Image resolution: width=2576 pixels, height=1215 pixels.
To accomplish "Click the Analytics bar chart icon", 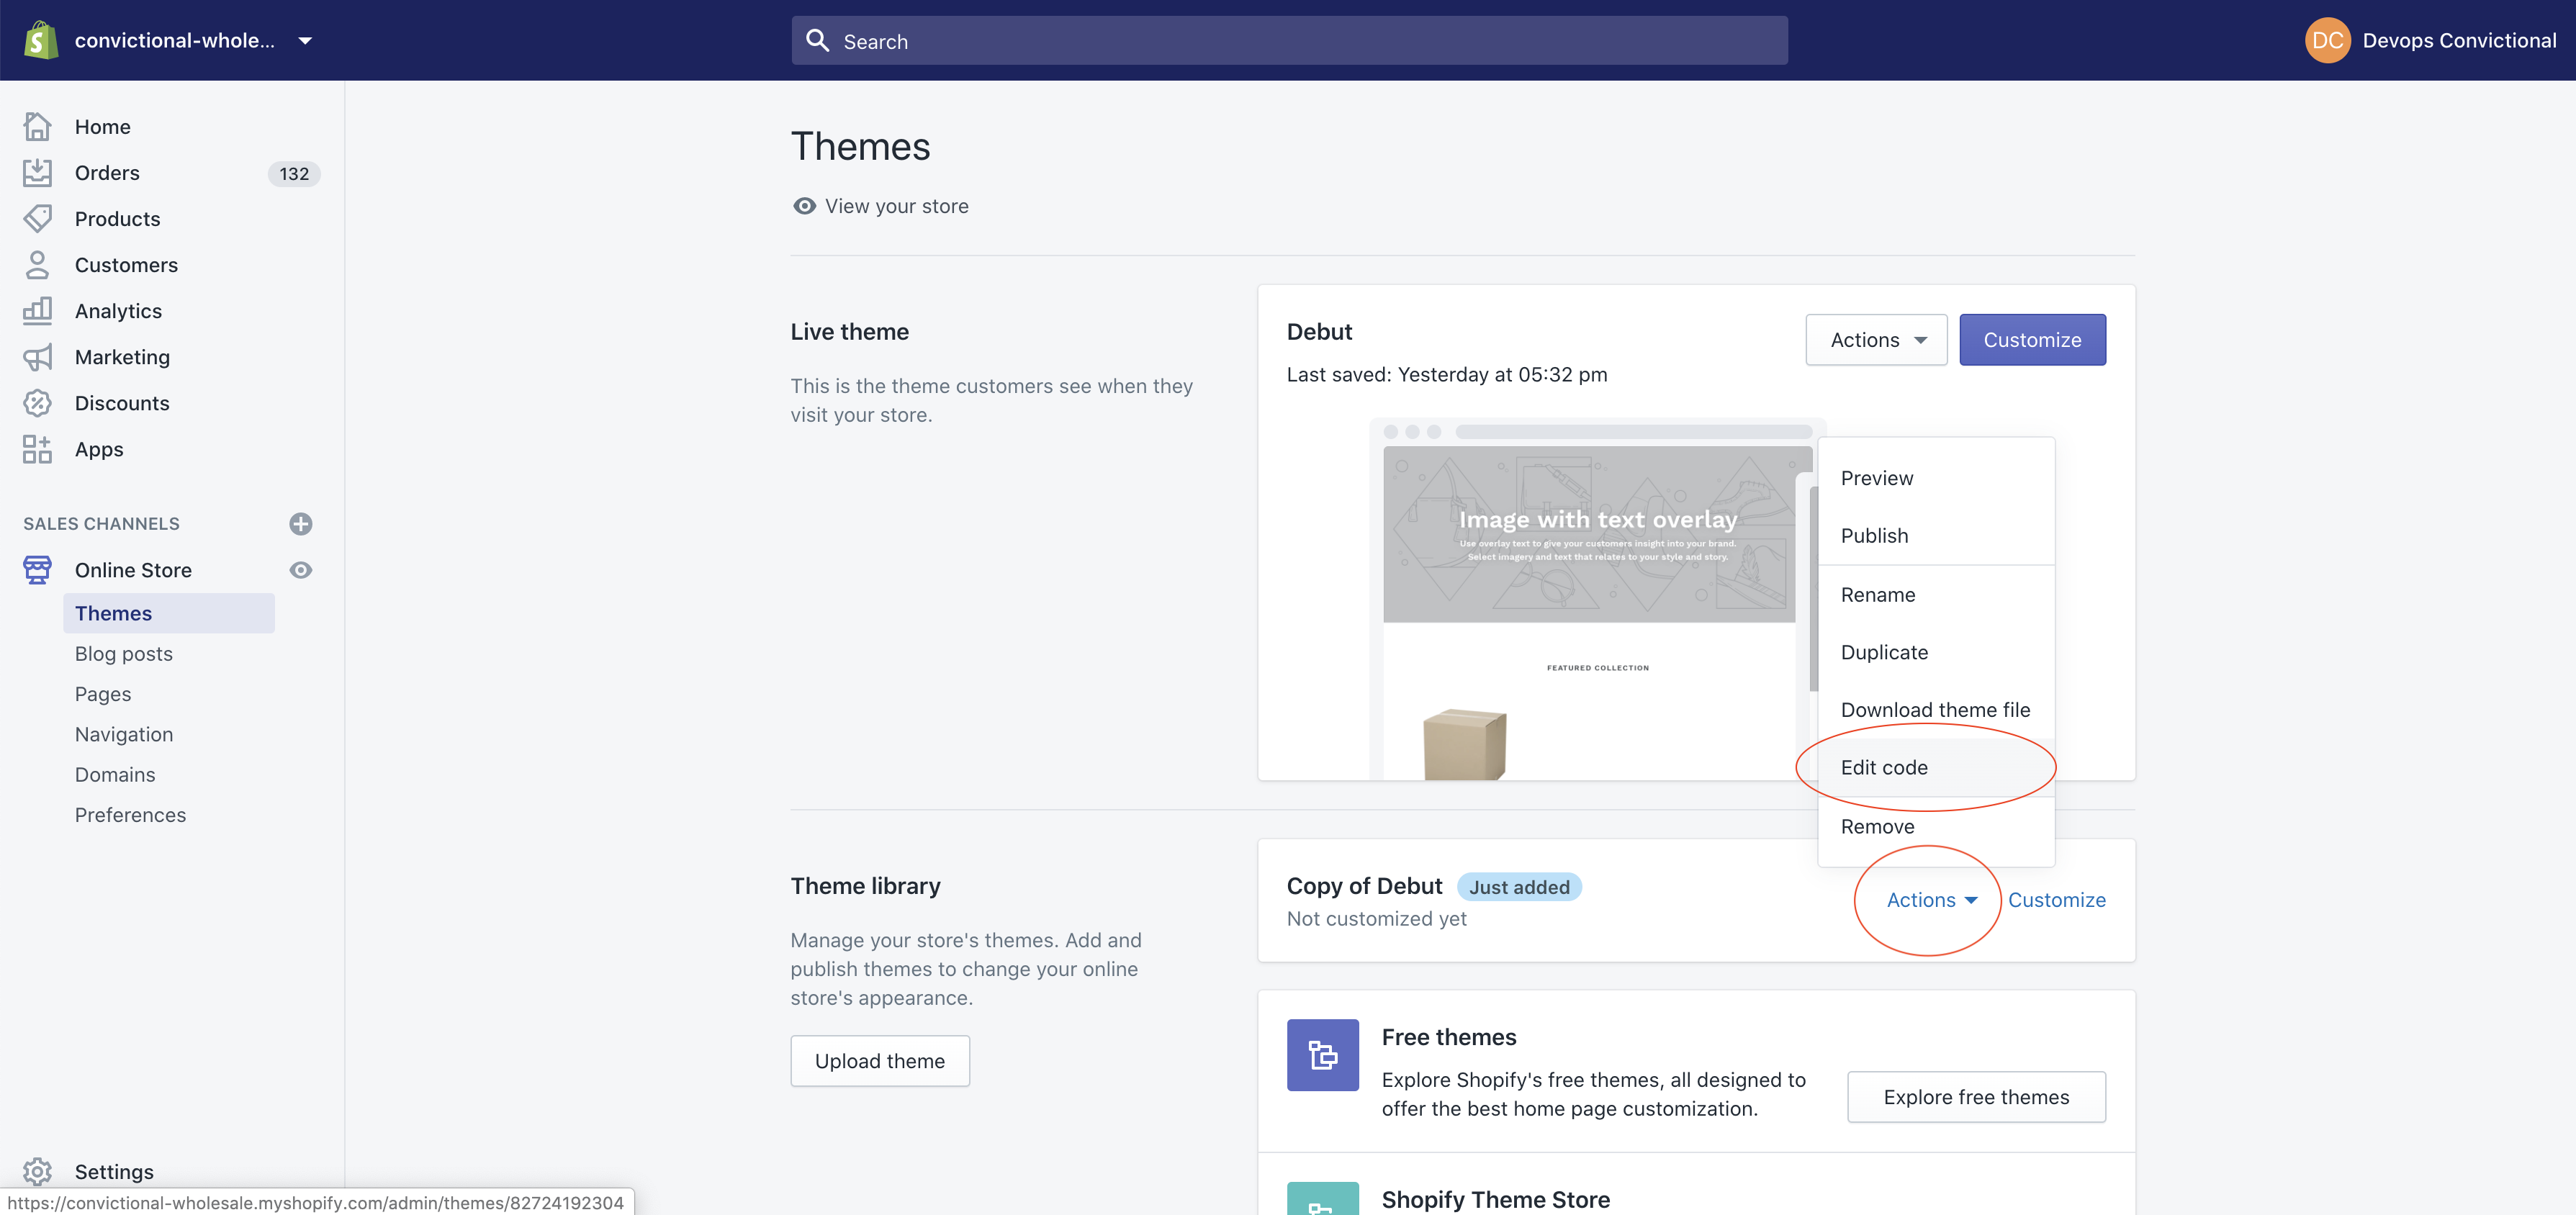I will (x=37, y=311).
